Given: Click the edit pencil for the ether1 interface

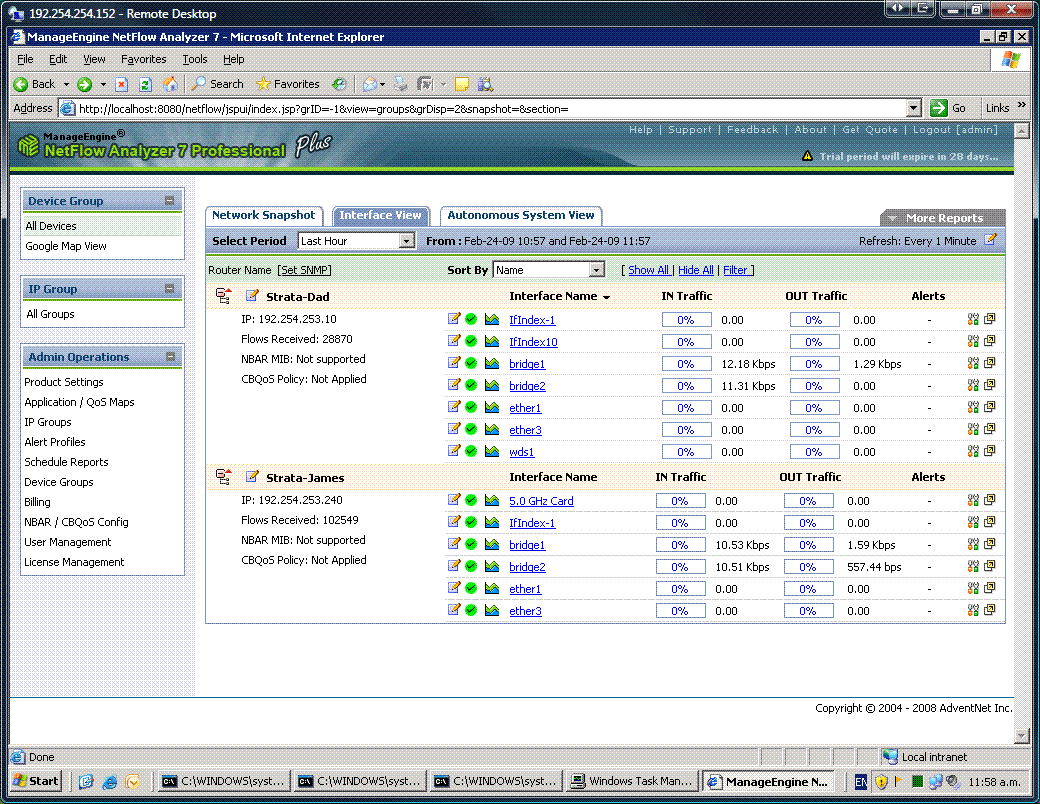Looking at the screenshot, I should click(x=454, y=407).
